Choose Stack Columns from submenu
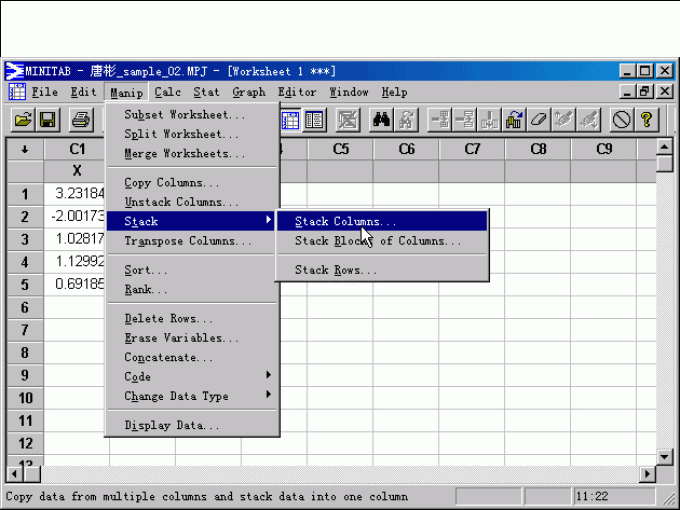680x510 pixels. pos(345,221)
